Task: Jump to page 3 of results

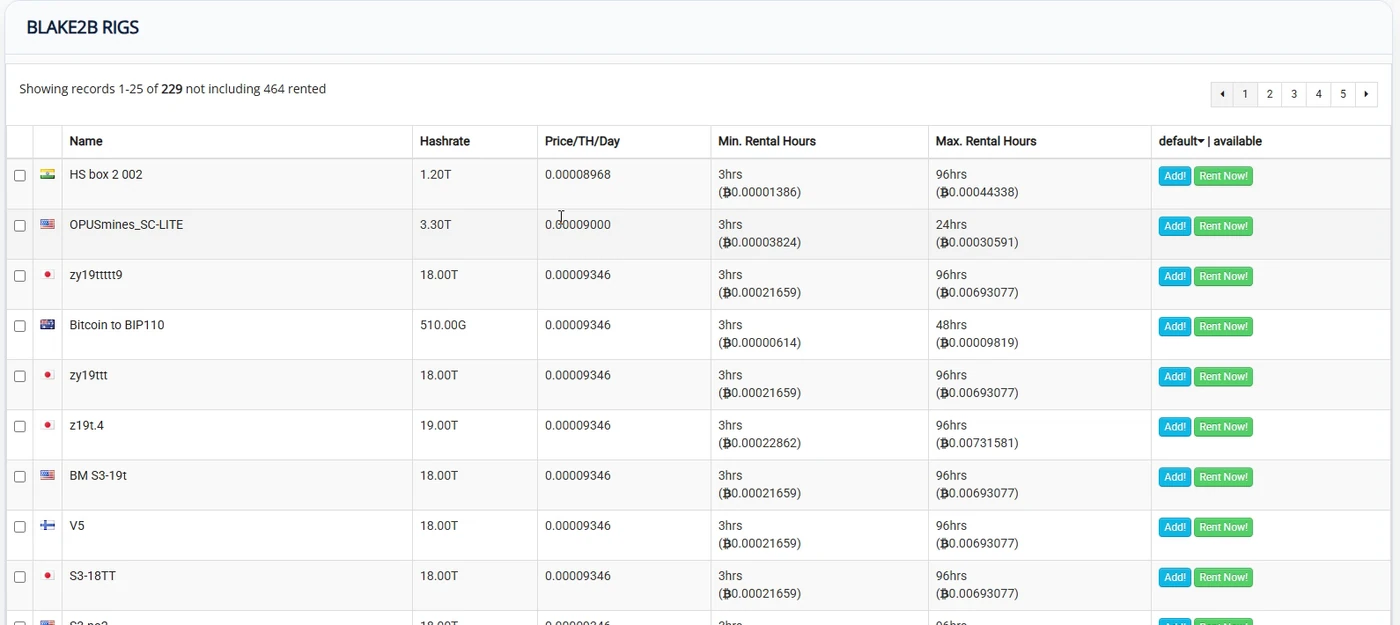Action: pyautogui.click(x=1294, y=94)
